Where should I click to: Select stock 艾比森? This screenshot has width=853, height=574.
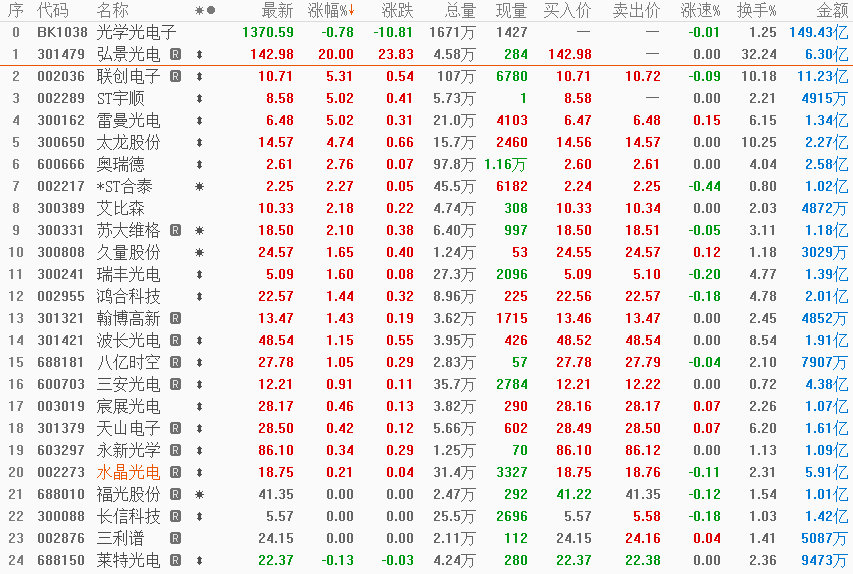(120, 208)
